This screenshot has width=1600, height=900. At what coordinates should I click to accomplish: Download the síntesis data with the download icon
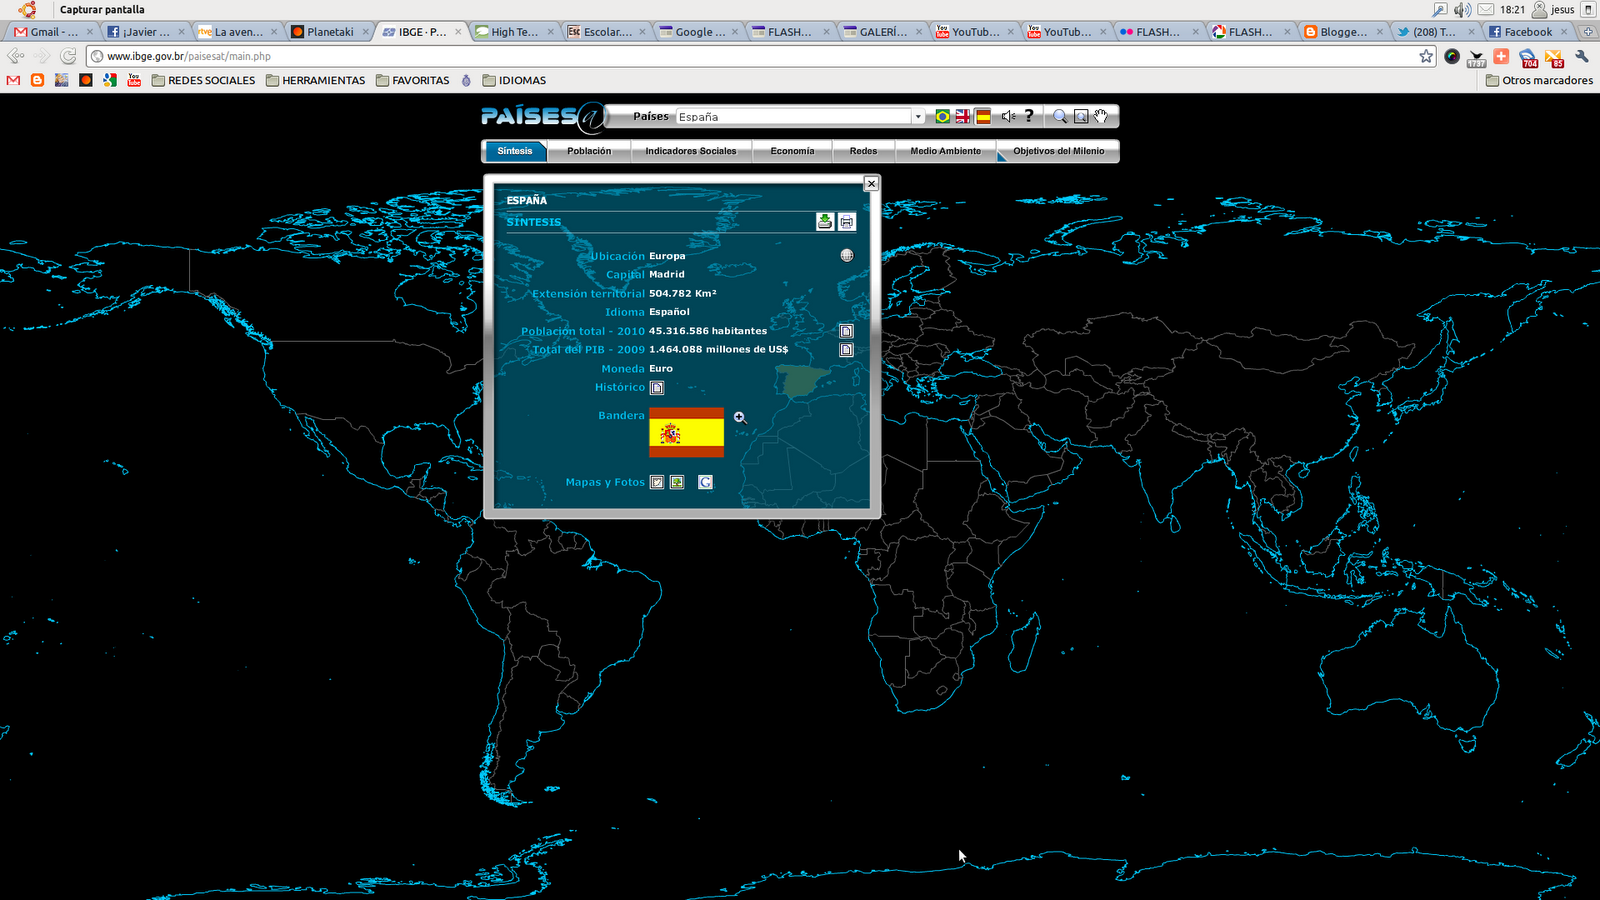coord(824,221)
